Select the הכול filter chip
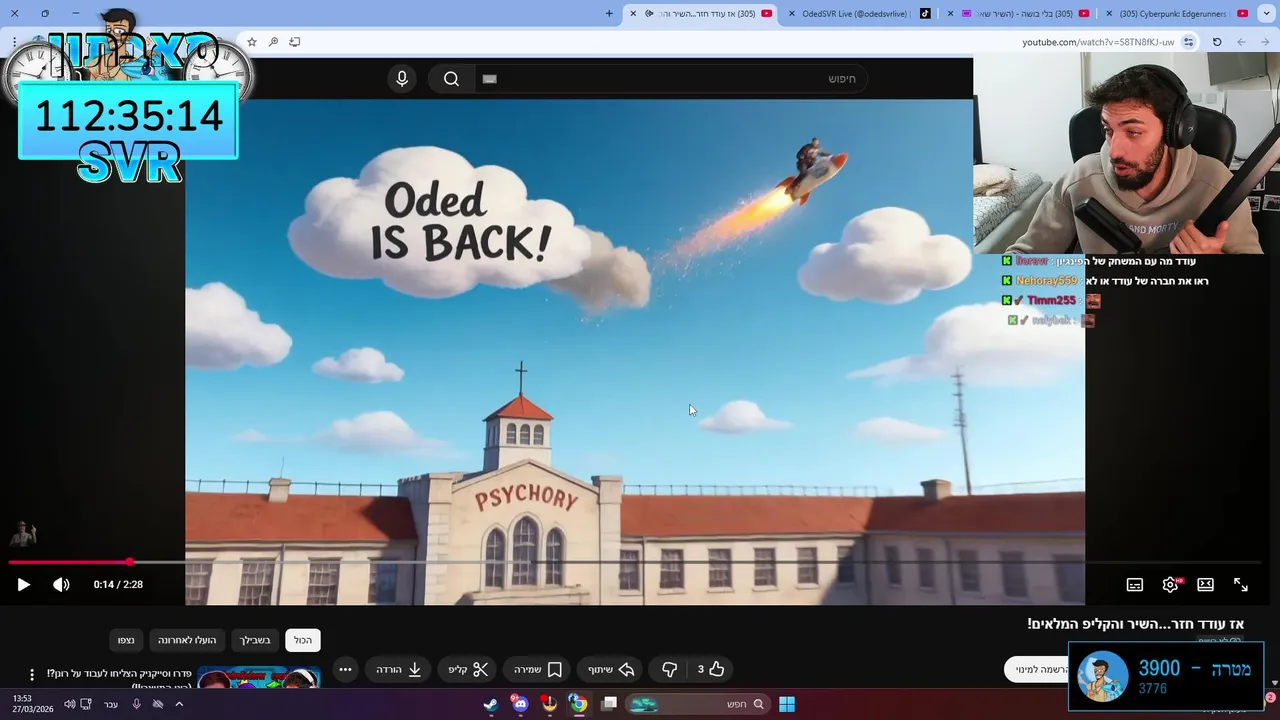Screen dimensions: 1280x720 303,640
